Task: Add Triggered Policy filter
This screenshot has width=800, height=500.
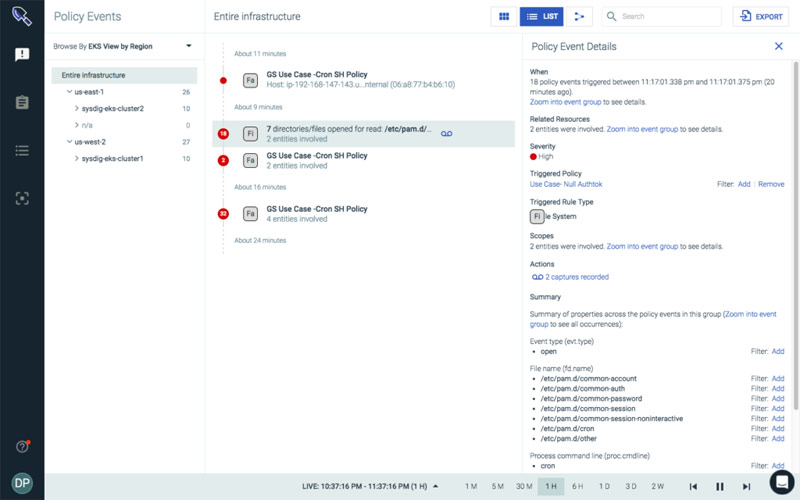Action: (744, 184)
